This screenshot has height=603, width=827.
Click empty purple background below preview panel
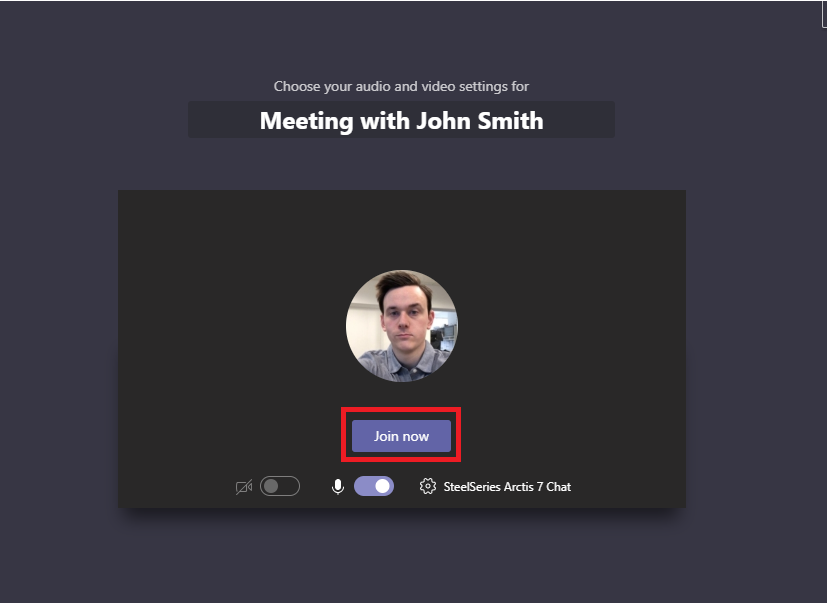(x=402, y=559)
